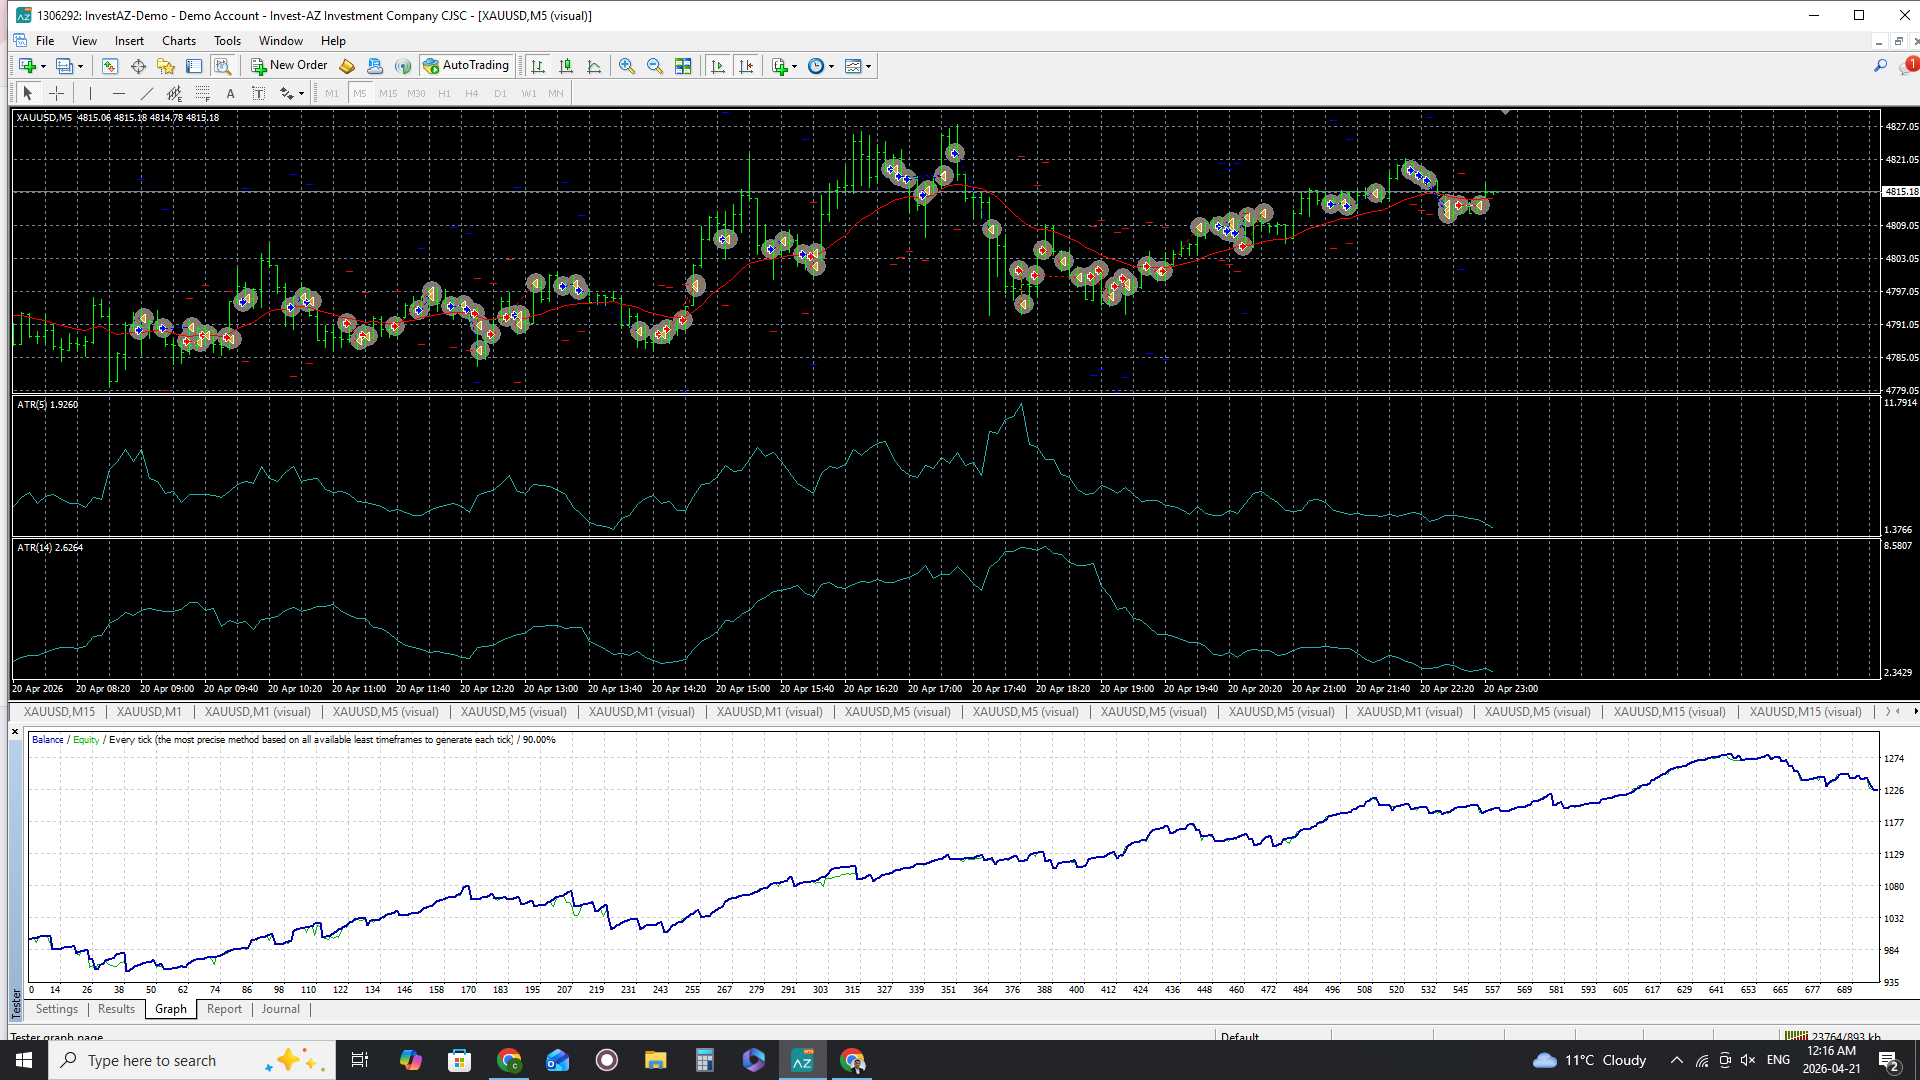The image size is (1920, 1080).
Task: Click the New Order button
Action: (289, 66)
